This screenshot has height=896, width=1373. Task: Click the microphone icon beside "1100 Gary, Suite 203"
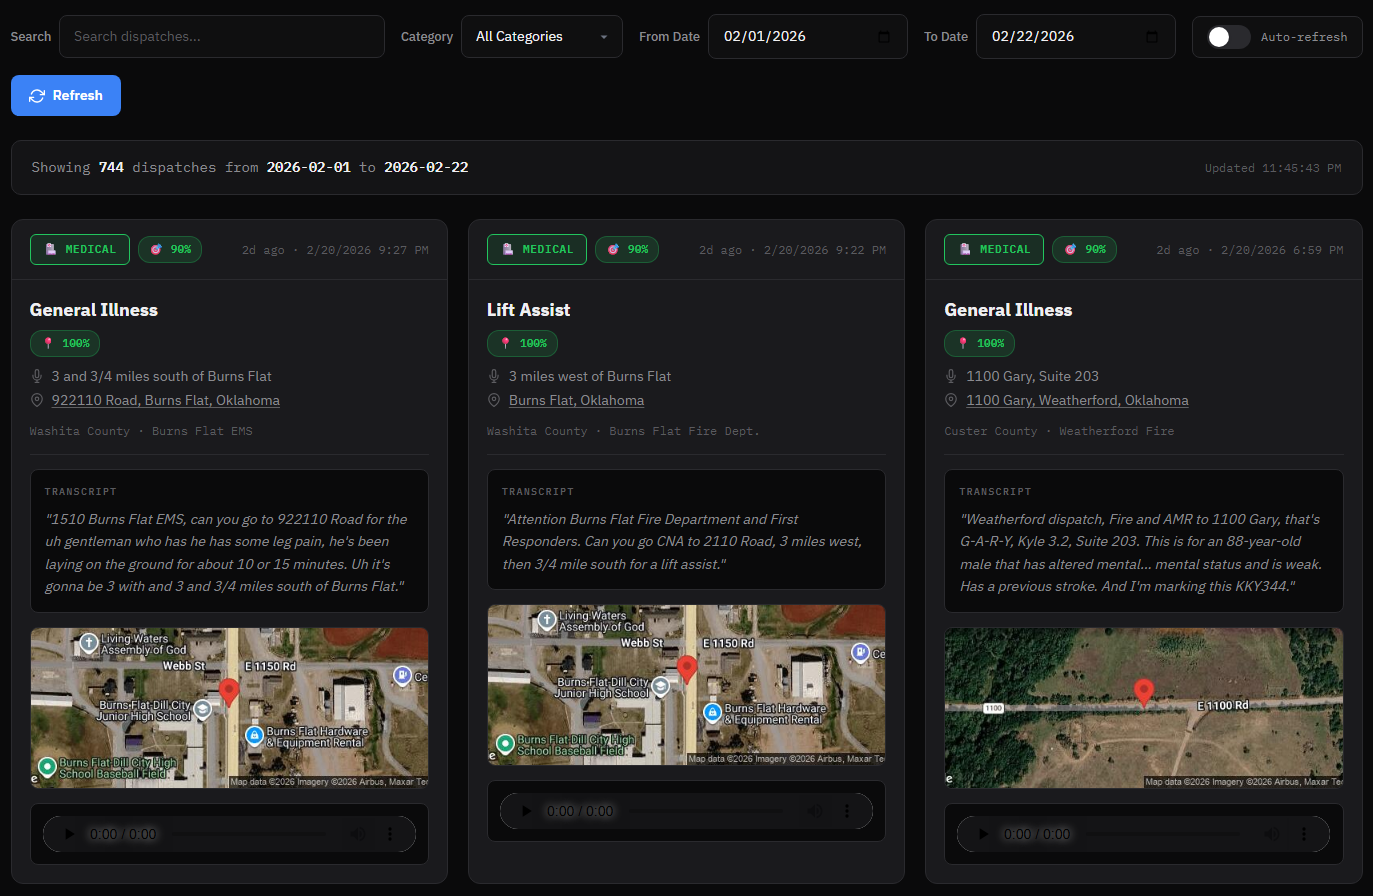tap(951, 376)
